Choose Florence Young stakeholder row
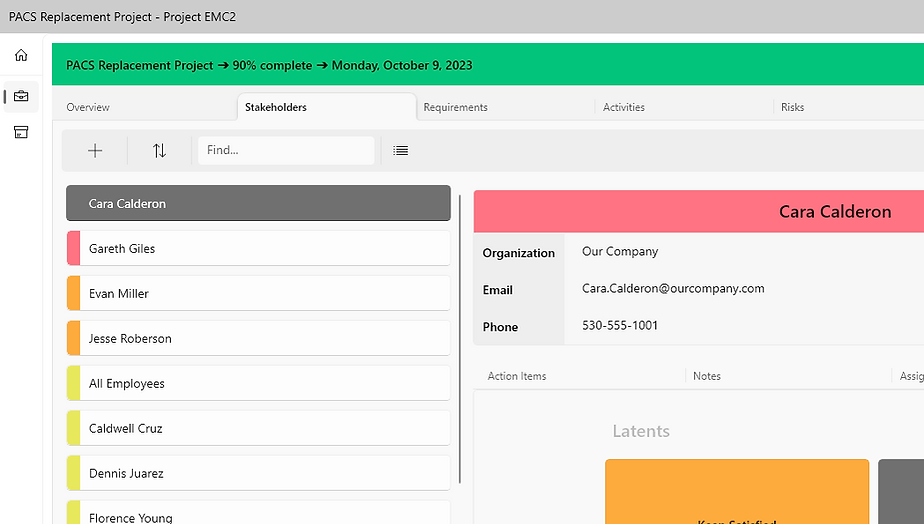924x524 pixels. 258,512
